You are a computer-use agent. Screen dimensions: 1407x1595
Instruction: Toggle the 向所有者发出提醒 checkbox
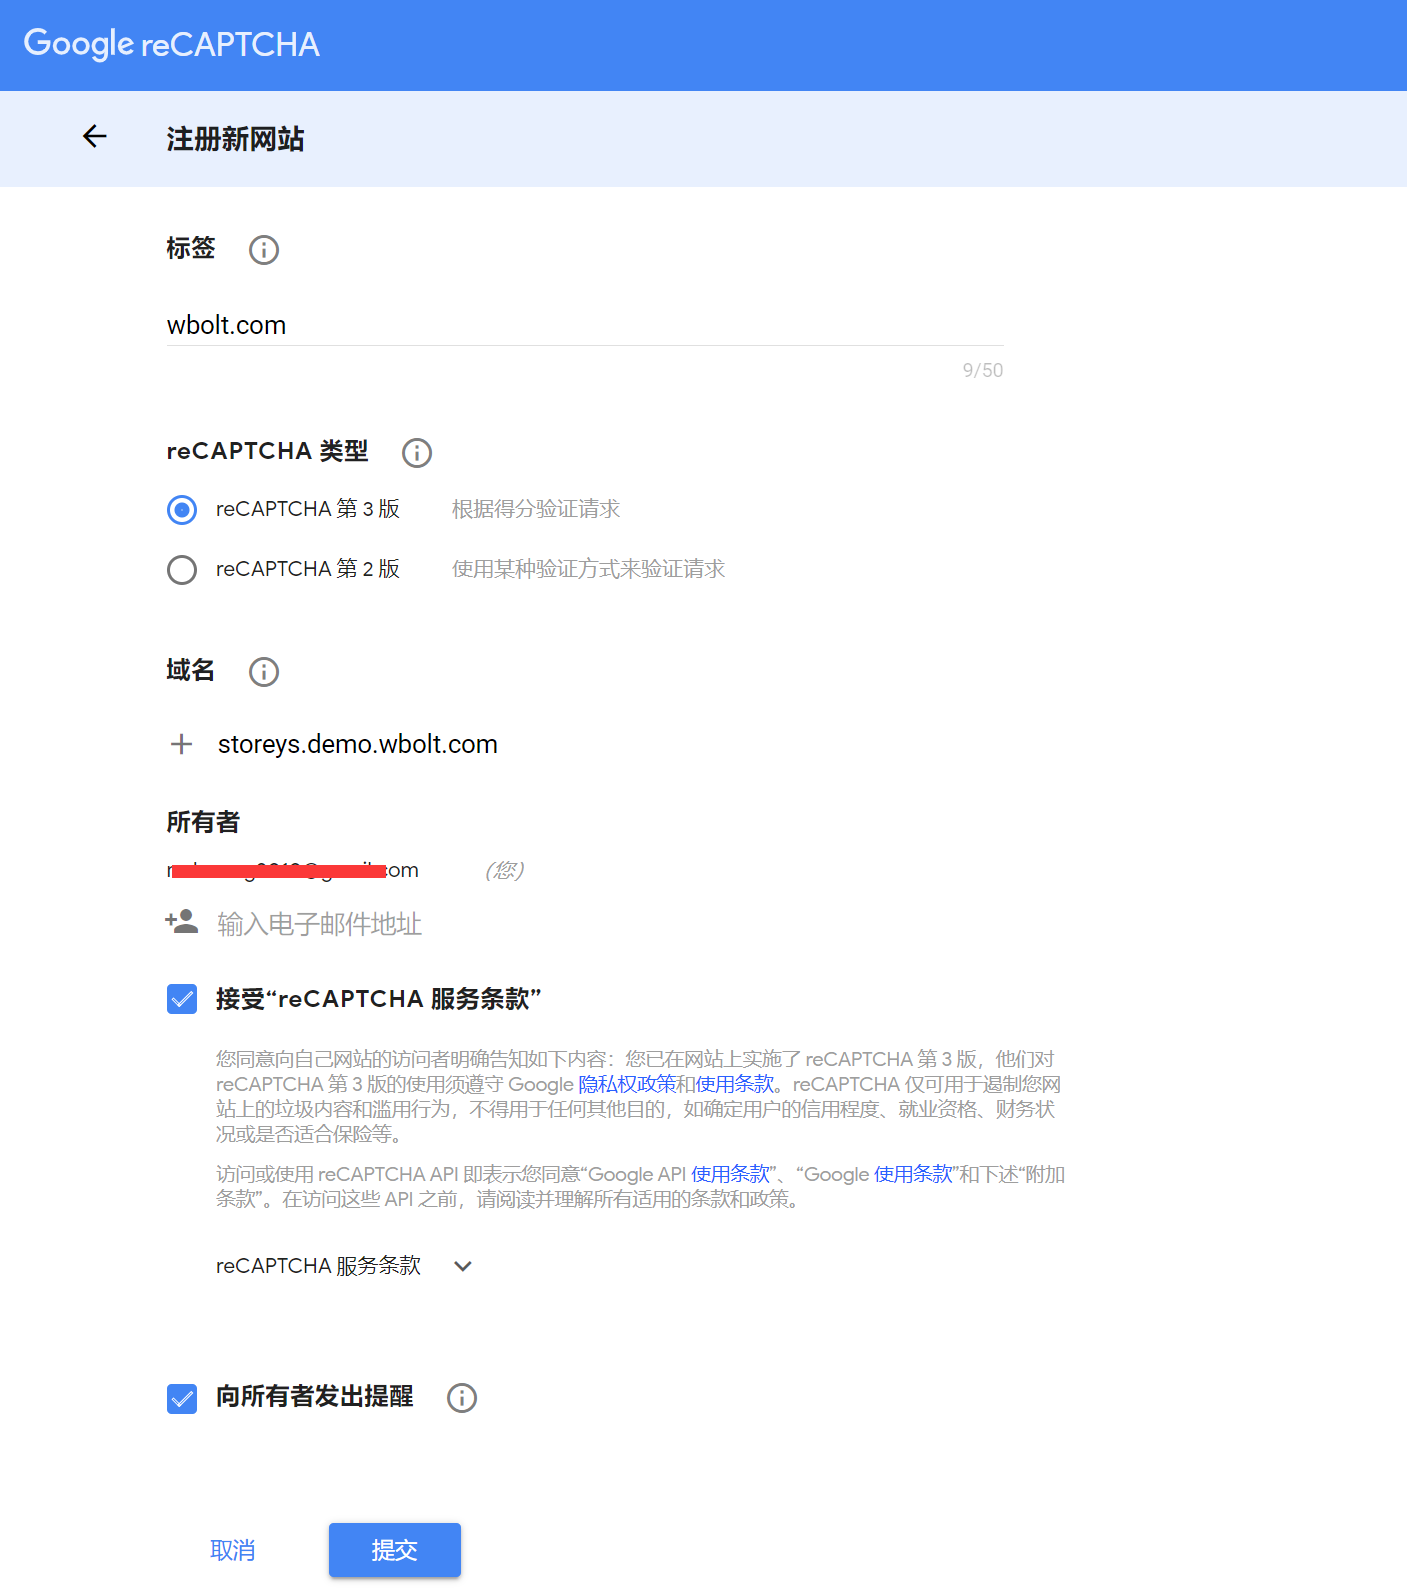pyautogui.click(x=182, y=1398)
